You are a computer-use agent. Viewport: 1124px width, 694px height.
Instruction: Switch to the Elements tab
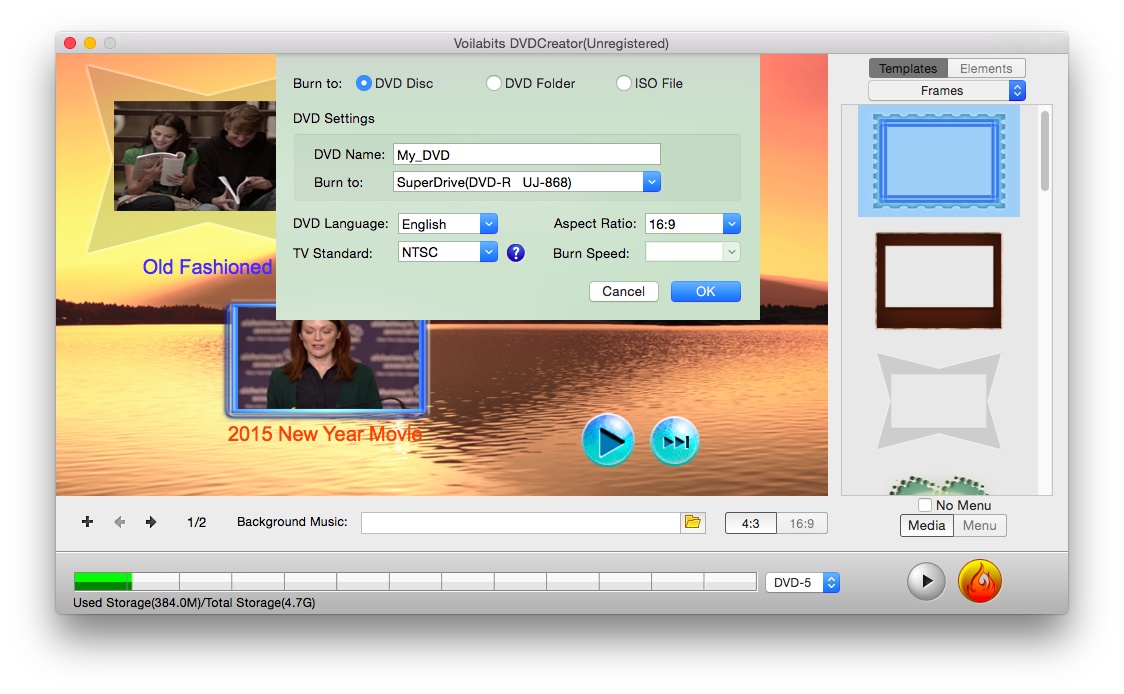986,68
